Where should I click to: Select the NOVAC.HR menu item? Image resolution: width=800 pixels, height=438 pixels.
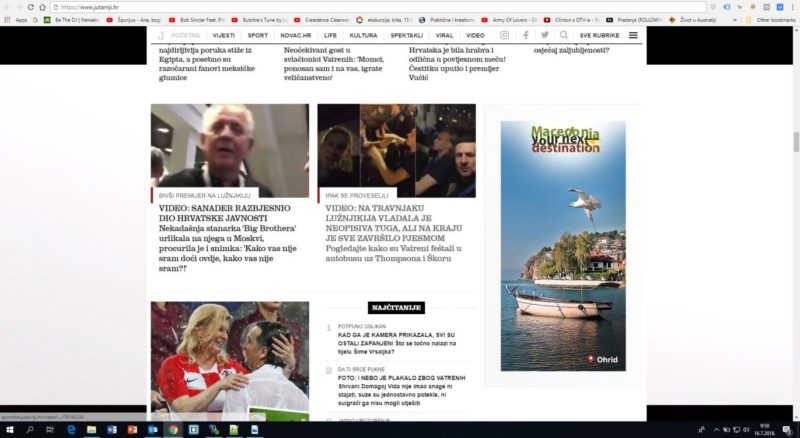click(295, 35)
